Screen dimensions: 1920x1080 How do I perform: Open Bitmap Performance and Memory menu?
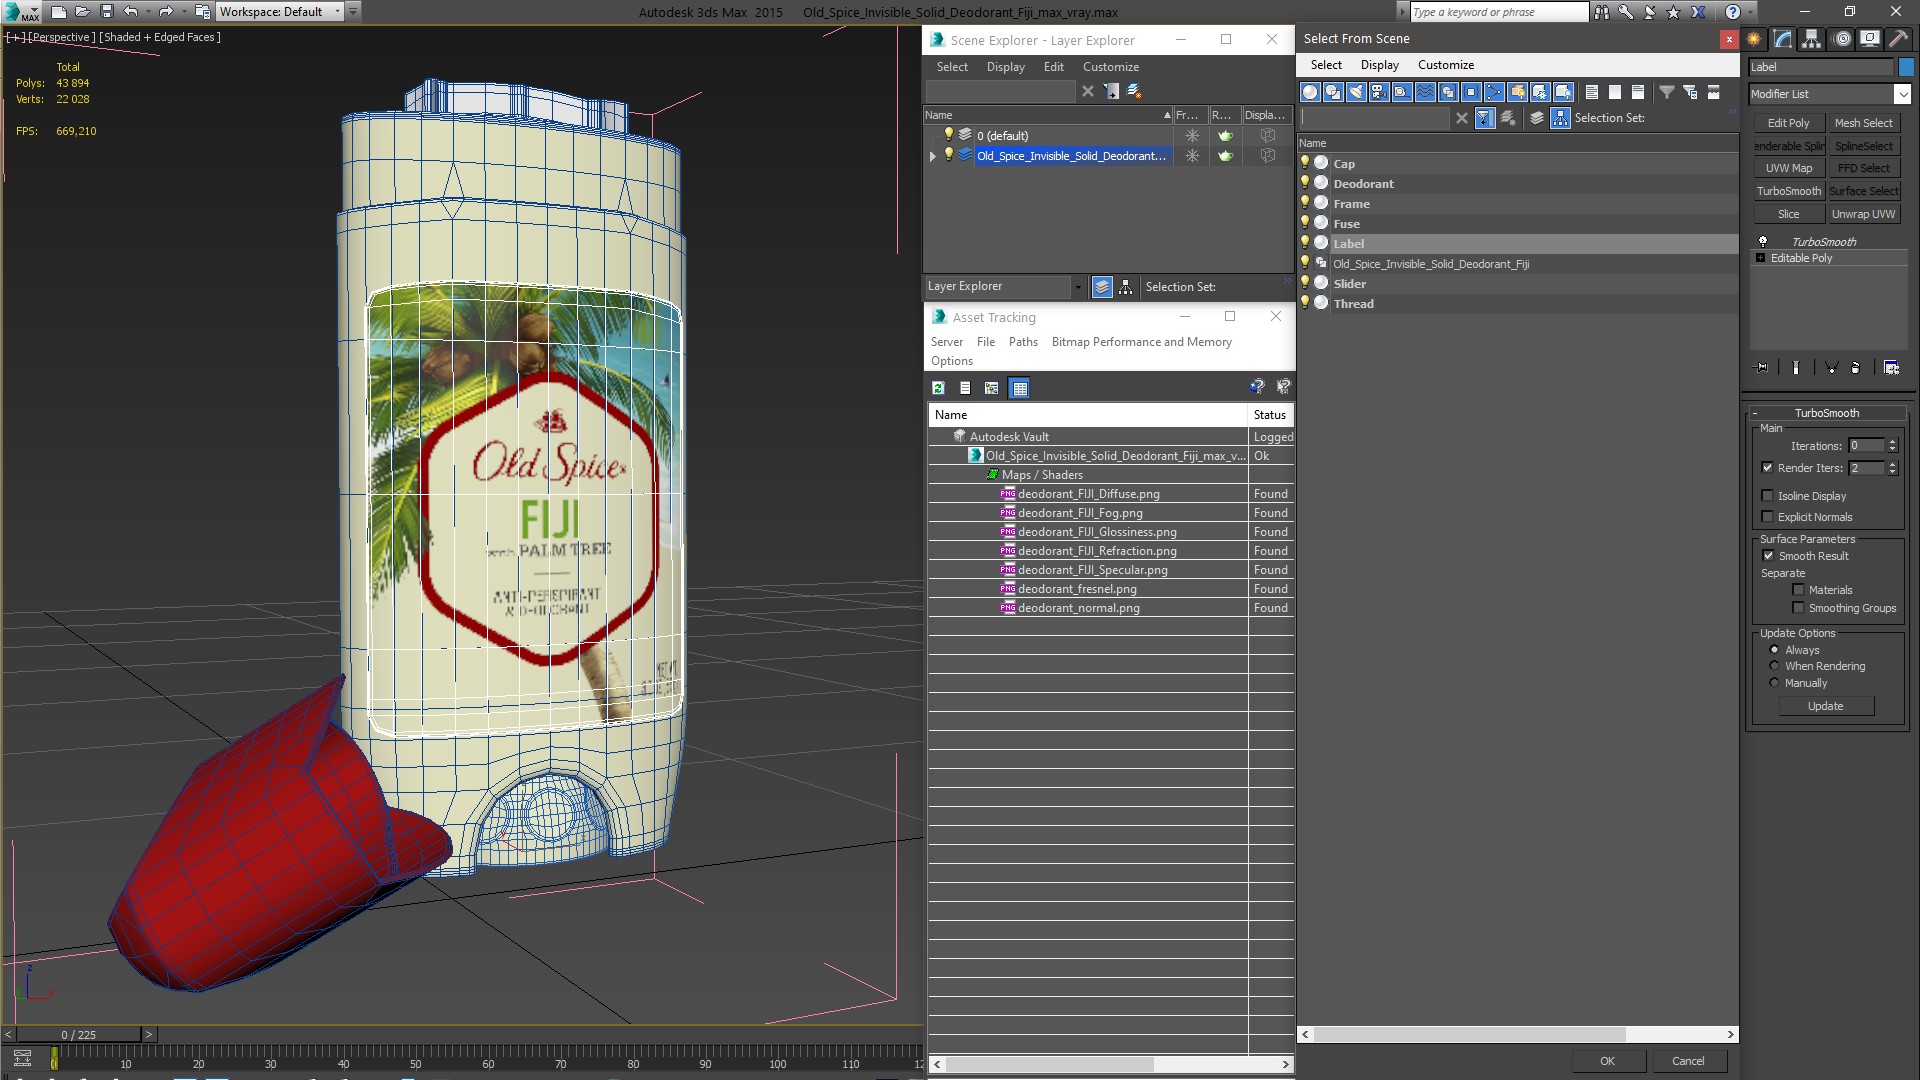[1141, 342]
